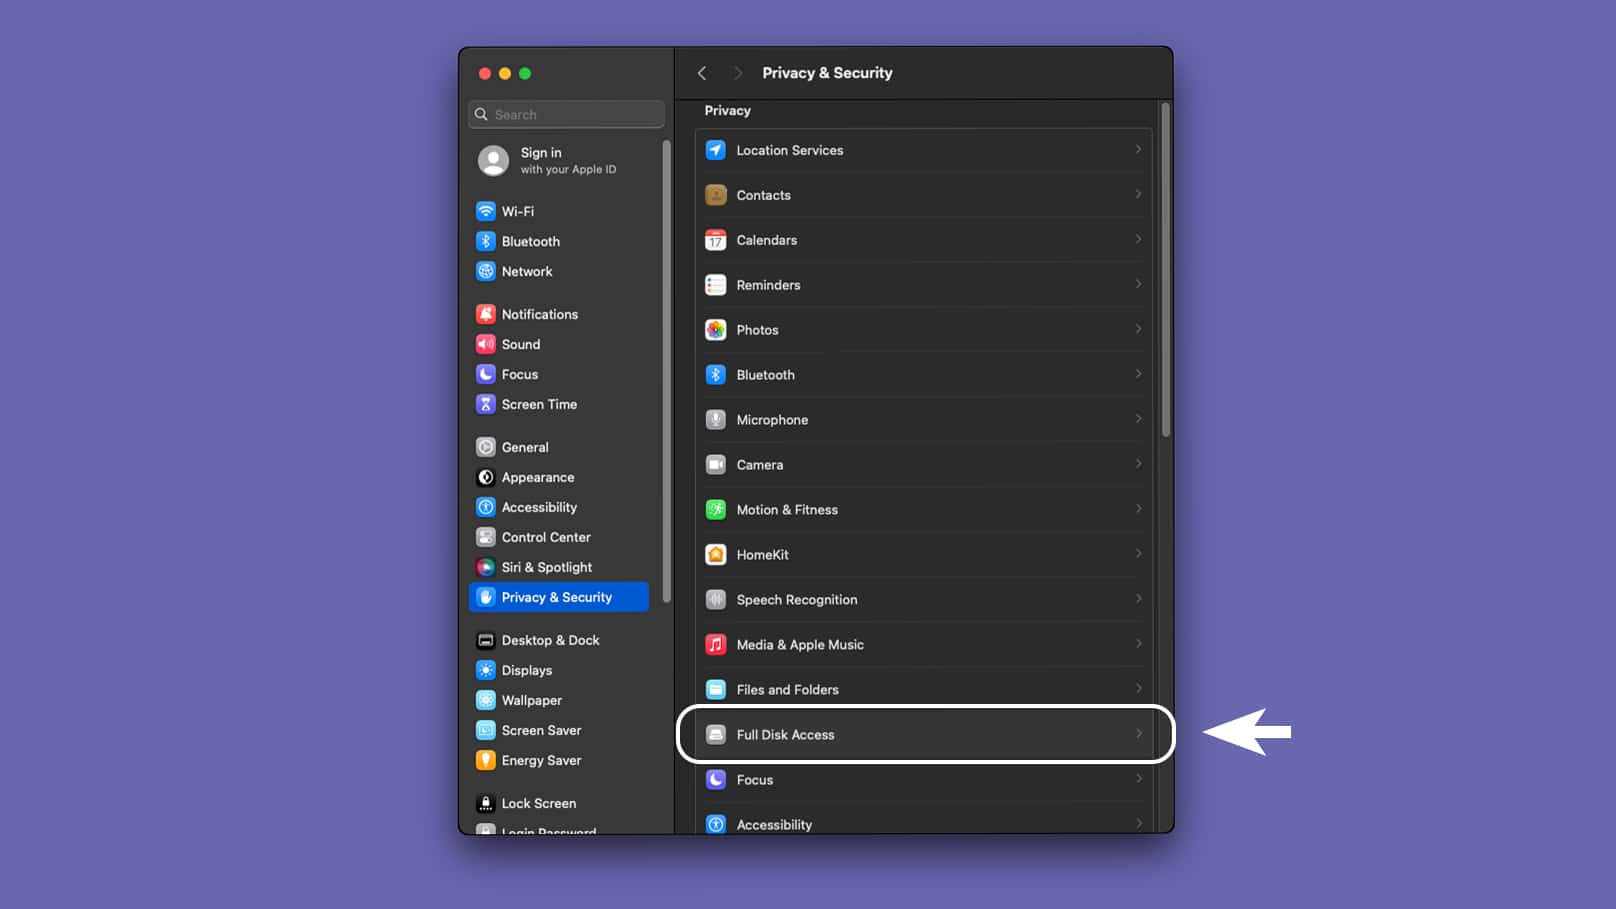This screenshot has height=909, width=1616.
Task: Expand Full Disk Access row chevron
Action: click(1138, 734)
